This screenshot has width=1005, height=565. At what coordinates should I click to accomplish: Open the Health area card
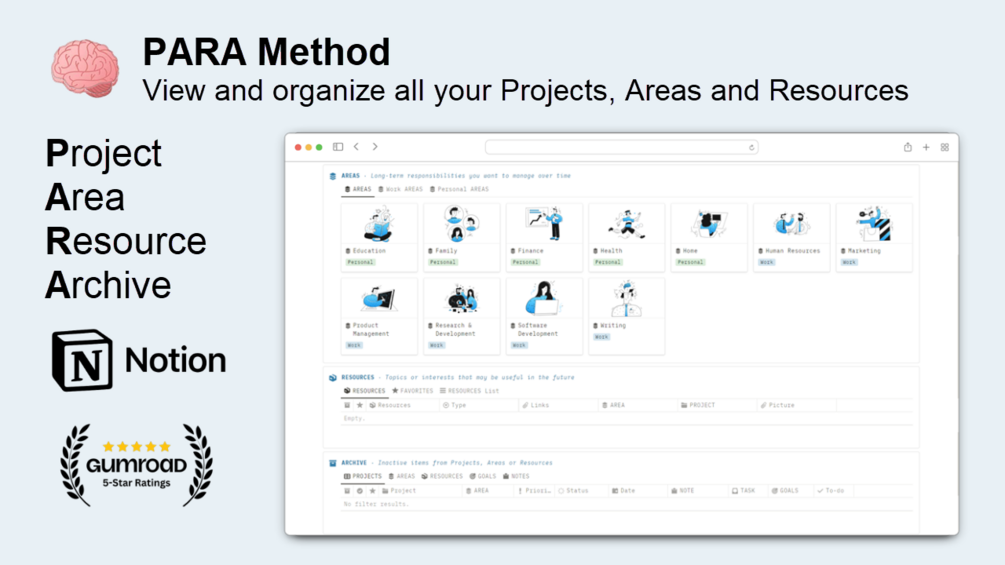pyautogui.click(x=626, y=238)
